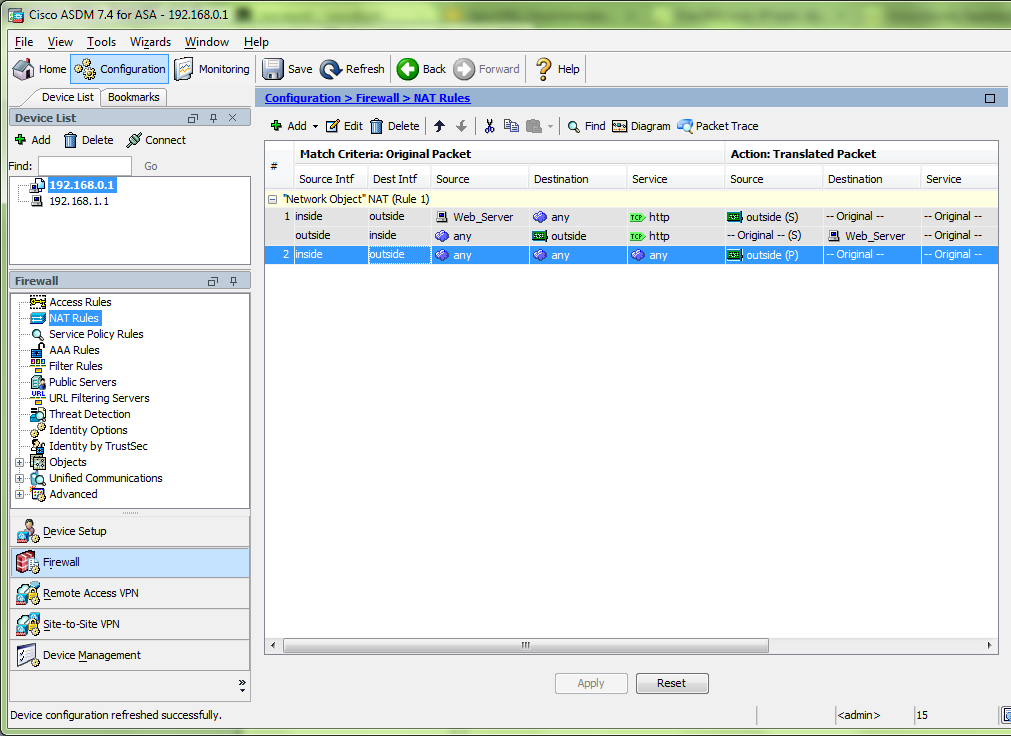Click the Find device input field
This screenshot has height=736, width=1011.
84,166
